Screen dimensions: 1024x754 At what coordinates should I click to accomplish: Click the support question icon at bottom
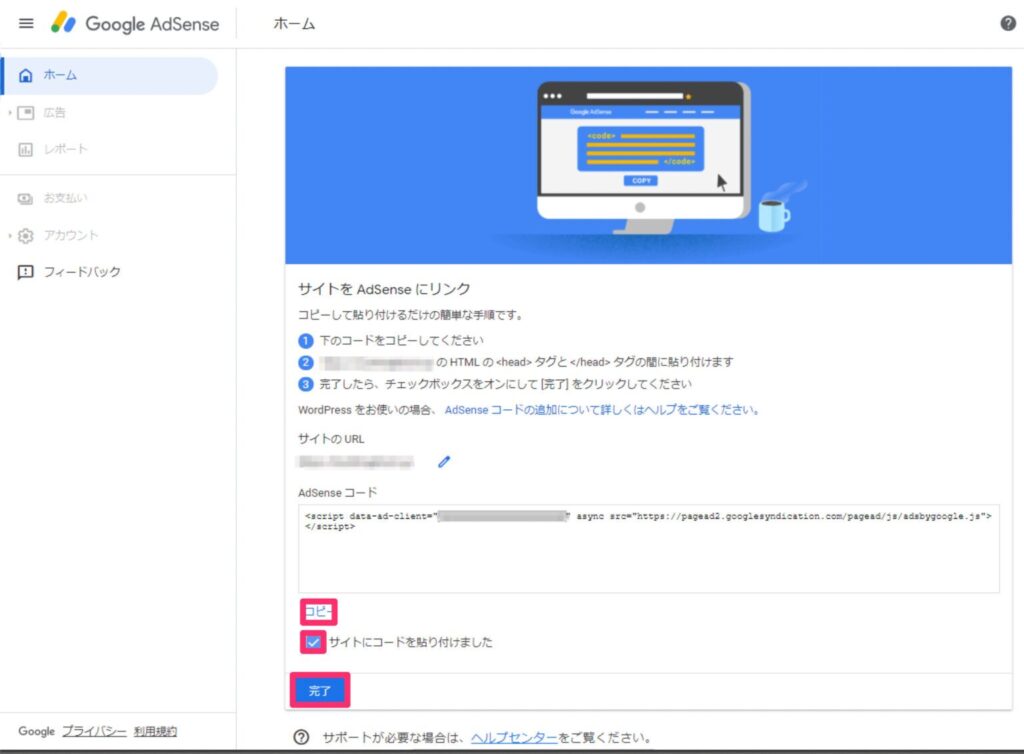coord(301,738)
